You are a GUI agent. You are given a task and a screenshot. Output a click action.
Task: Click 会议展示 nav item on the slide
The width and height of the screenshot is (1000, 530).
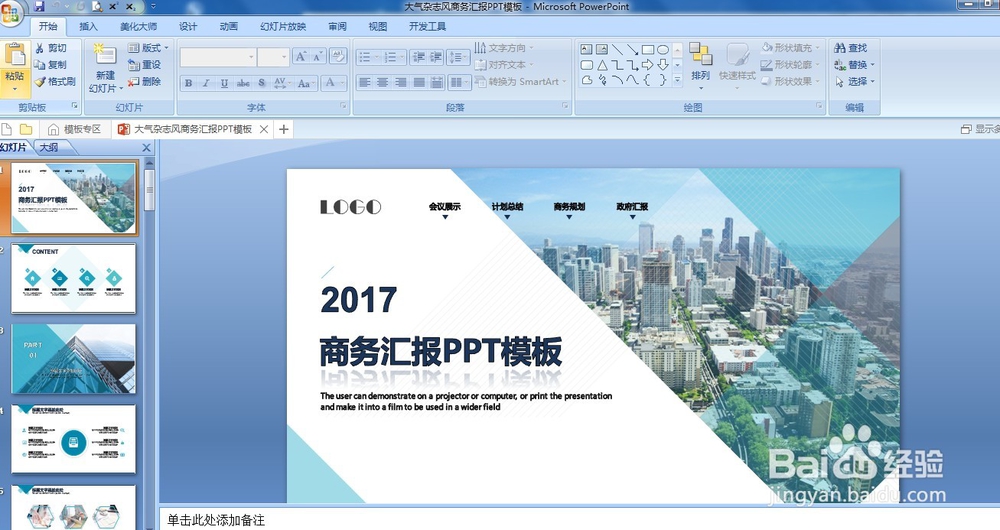[445, 206]
